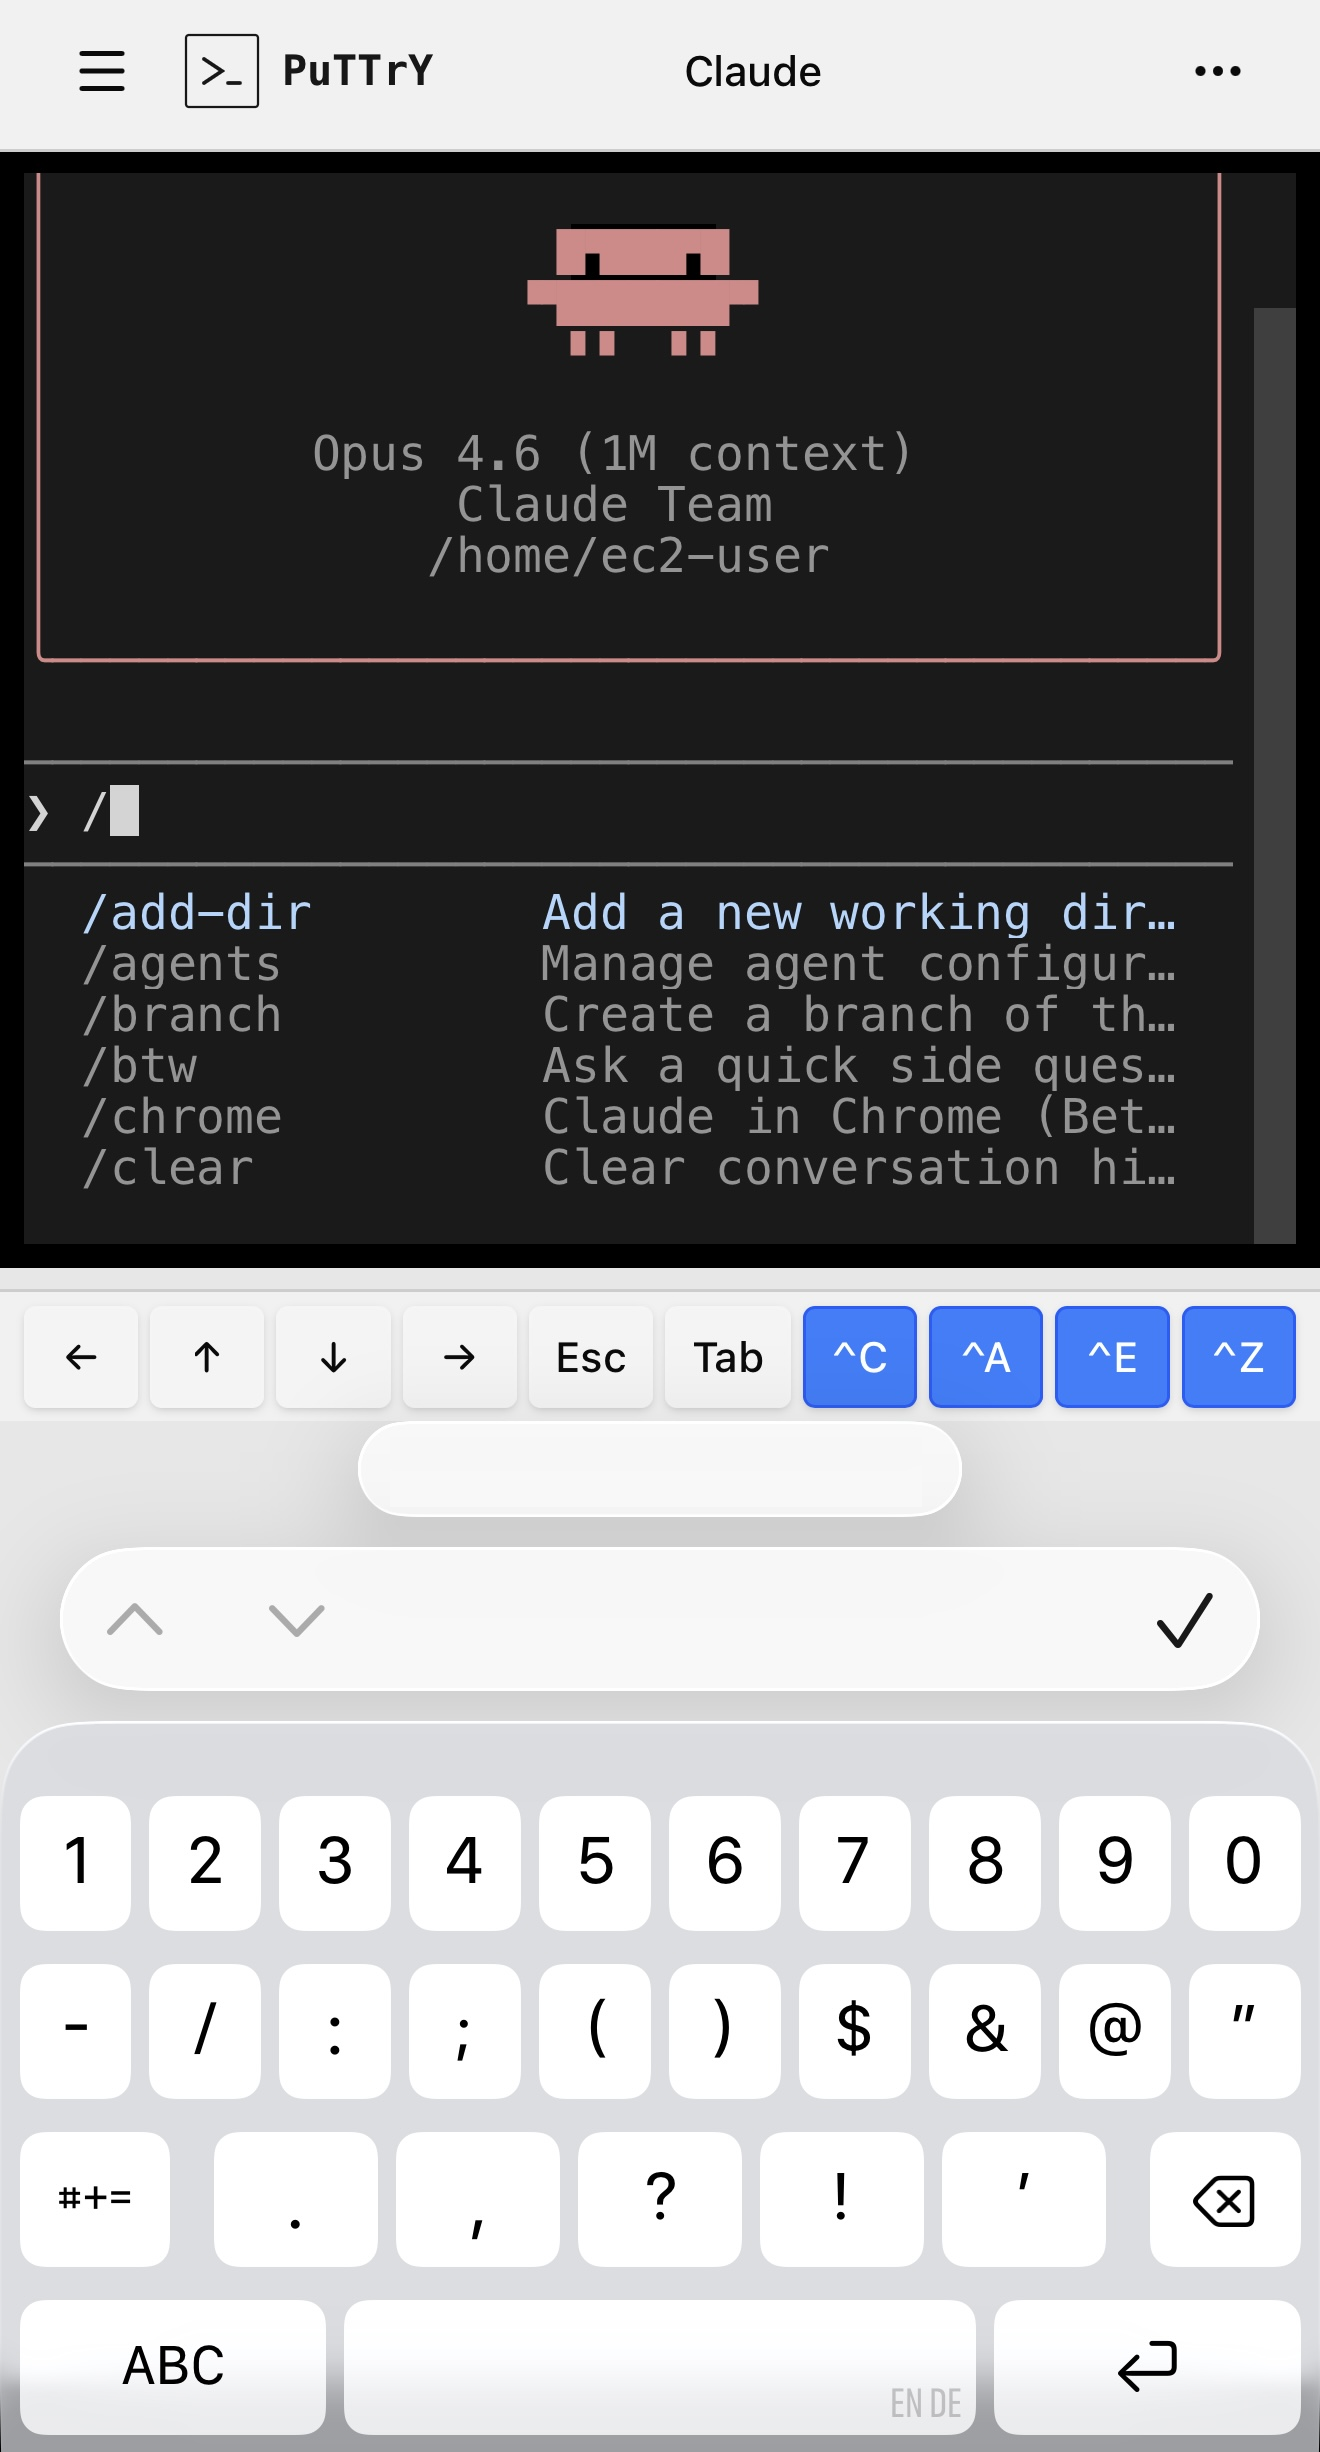Send the up arrow key
The width and height of the screenshot is (1320, 2452).
pos(207,1357)
